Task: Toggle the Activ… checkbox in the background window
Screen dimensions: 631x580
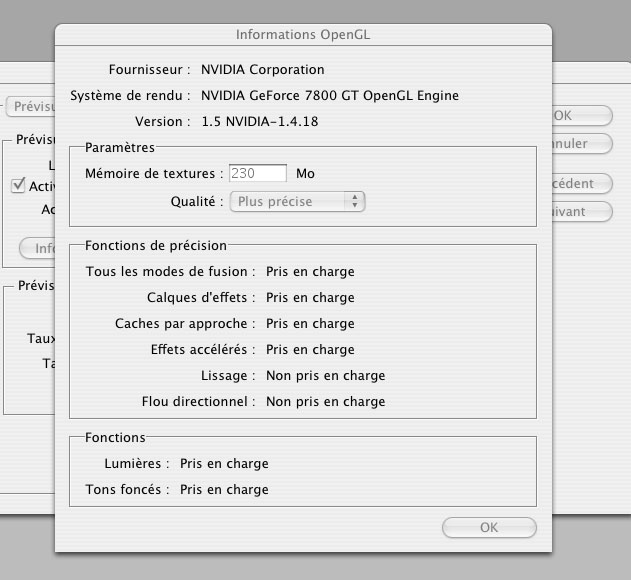Action: (x=18, y=186)
